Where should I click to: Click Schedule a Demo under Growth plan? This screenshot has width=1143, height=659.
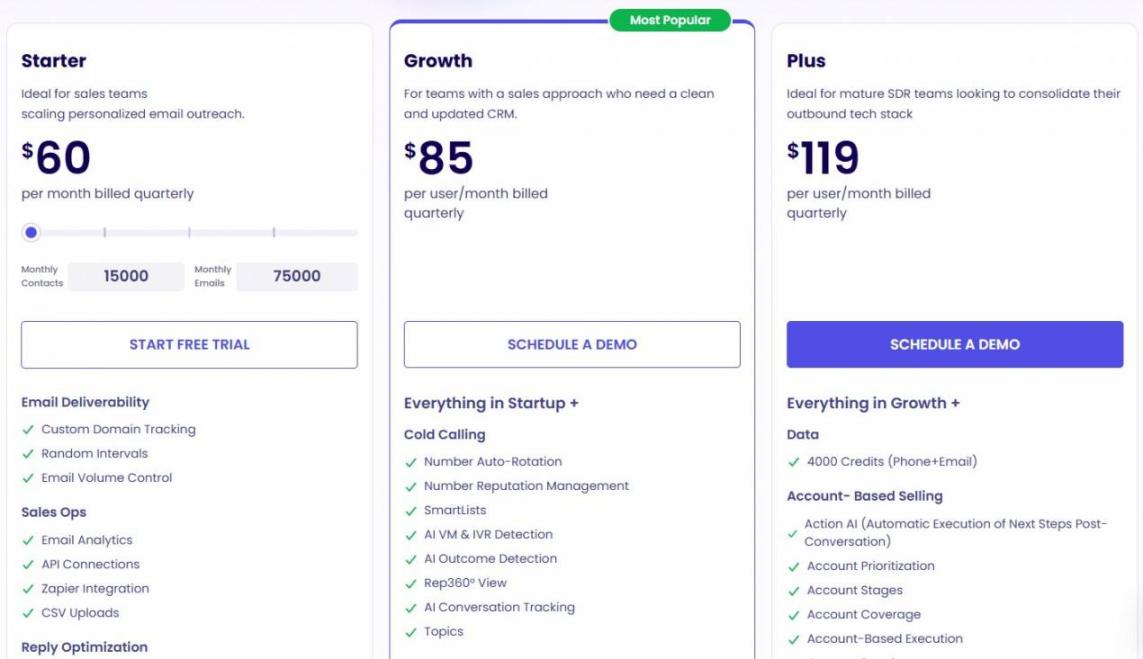[572, 345]
